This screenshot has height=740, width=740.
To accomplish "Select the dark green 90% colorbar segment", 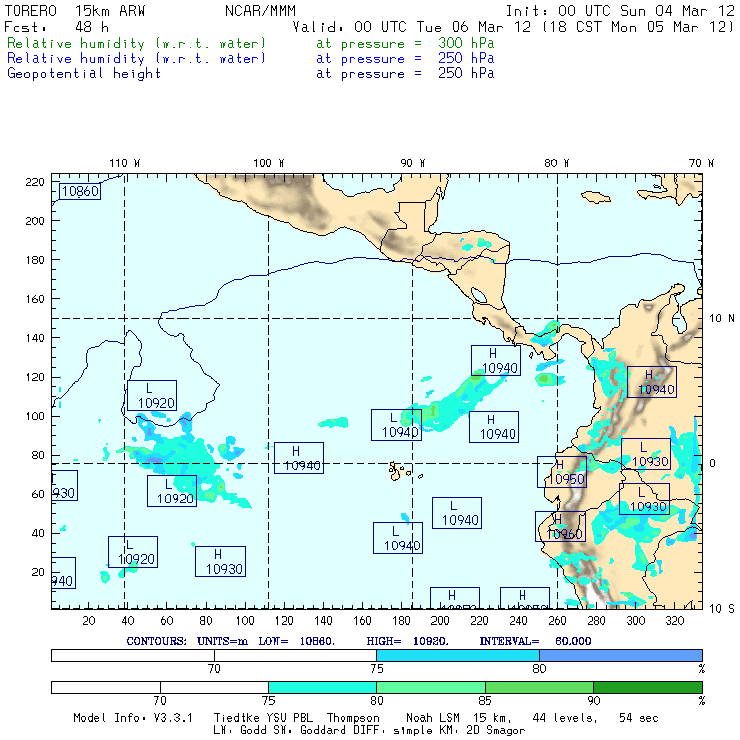I will pyautogui.click(x=647, y=687).
